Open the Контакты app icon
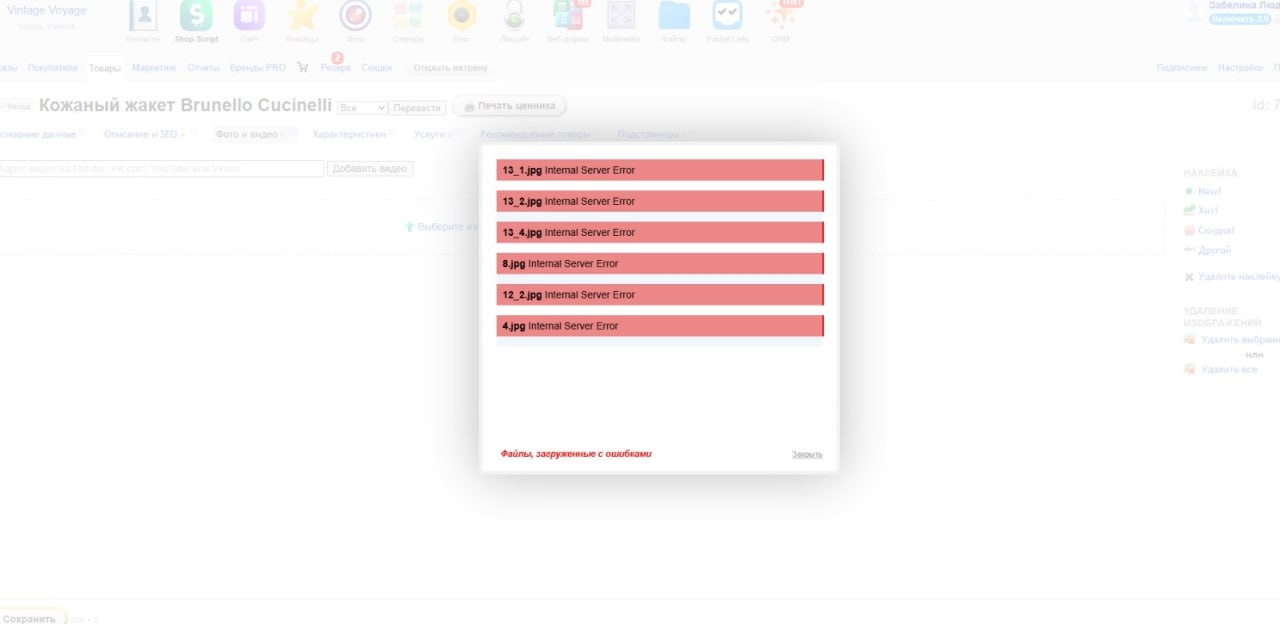 (x=143, y=16)
